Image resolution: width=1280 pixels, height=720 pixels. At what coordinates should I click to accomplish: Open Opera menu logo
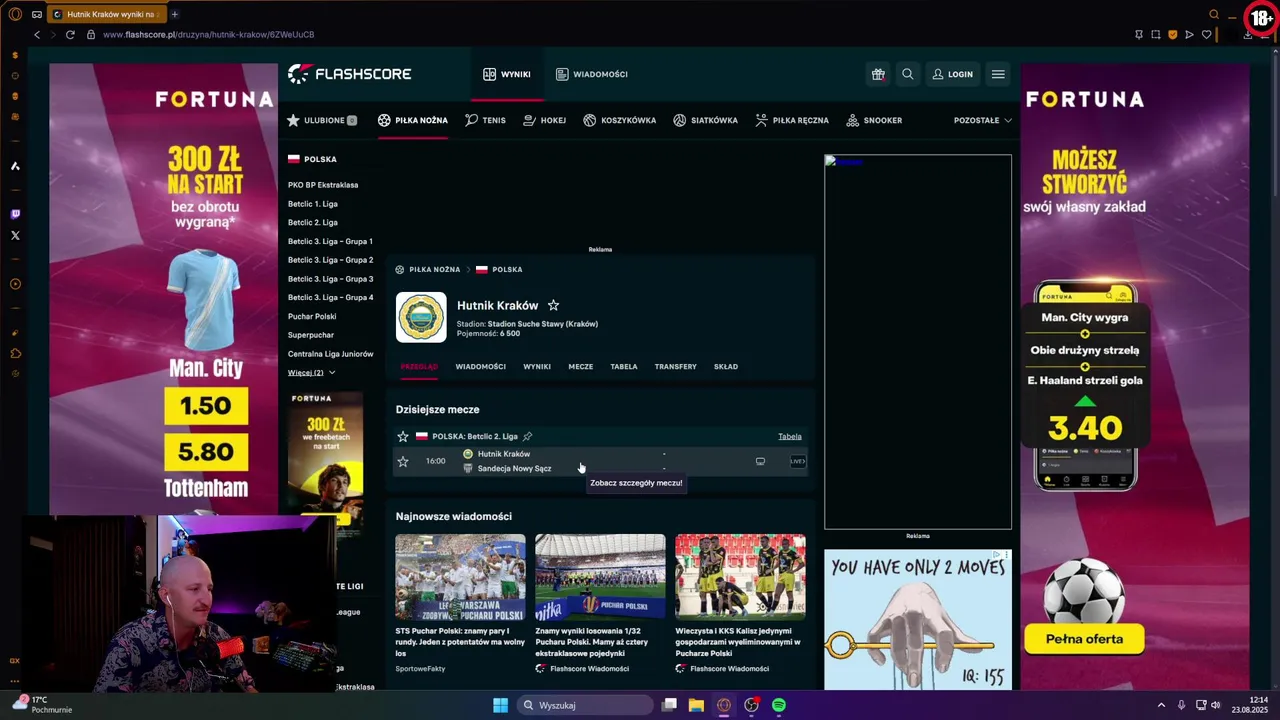coord(15,14)
